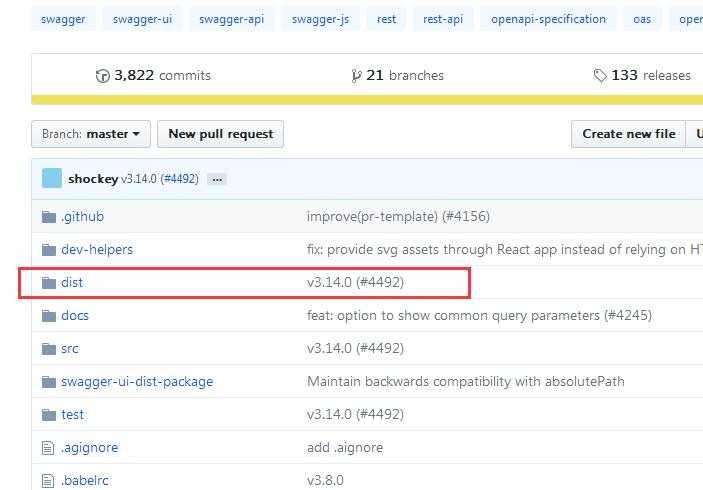
Task: Open the 'feat: option to show common query' commit
Action: coord(479,316)
